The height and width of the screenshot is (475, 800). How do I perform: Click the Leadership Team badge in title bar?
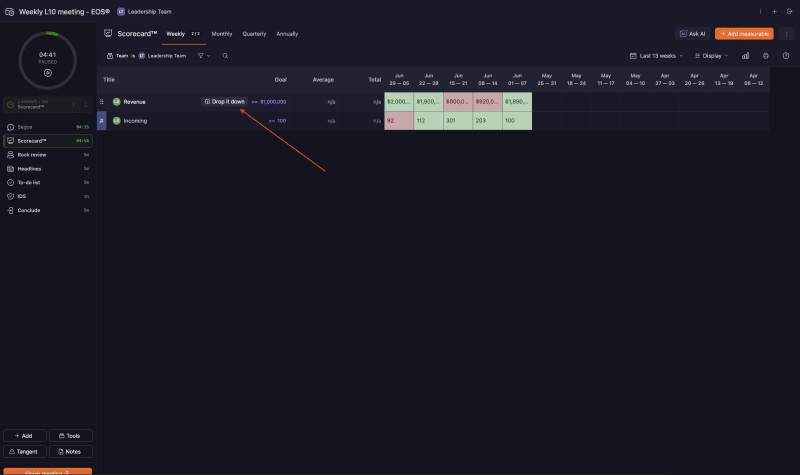tap(144, 11)
